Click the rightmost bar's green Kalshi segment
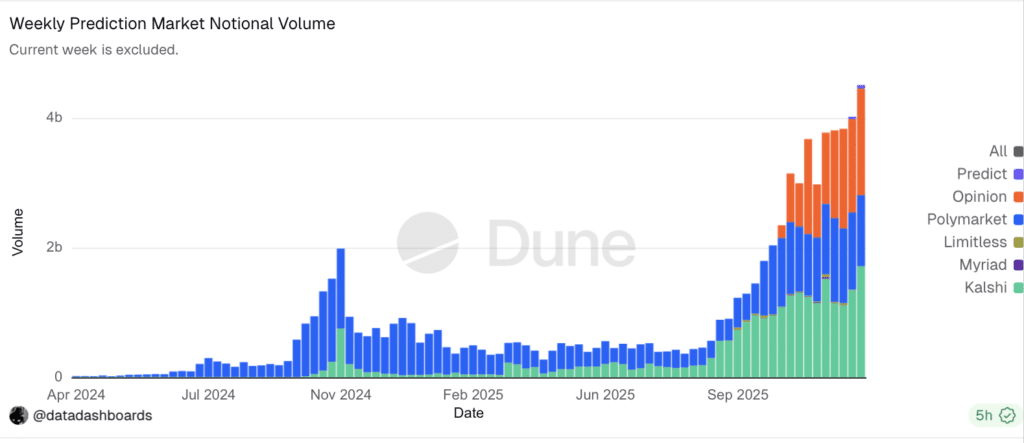The width and height of the screenshot is (1024, 443). coord(861,321)
